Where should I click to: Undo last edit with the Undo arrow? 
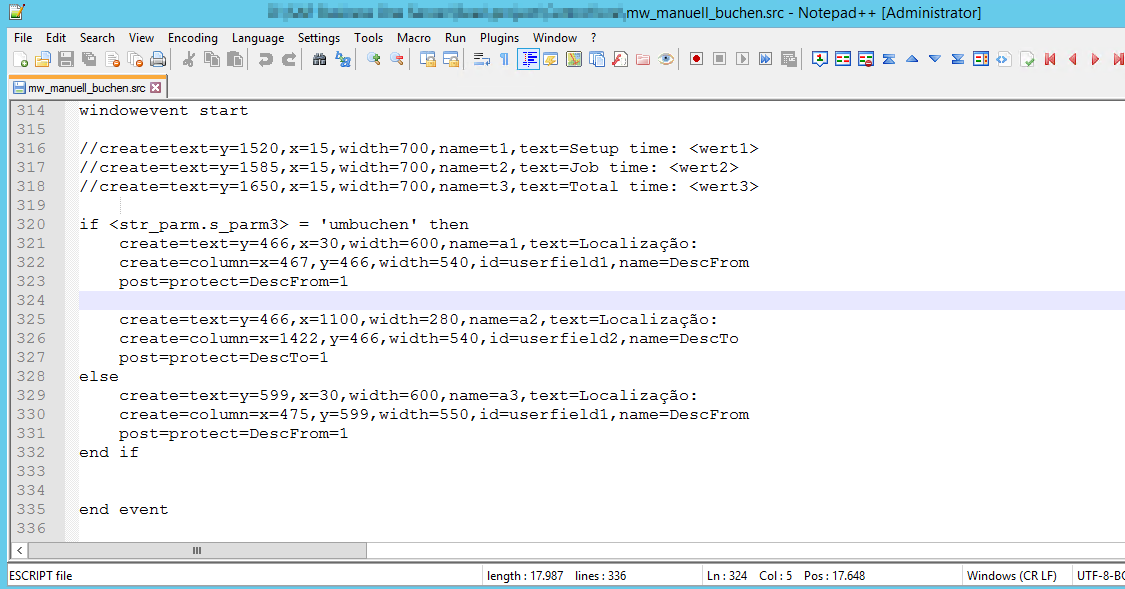[265, 60]
